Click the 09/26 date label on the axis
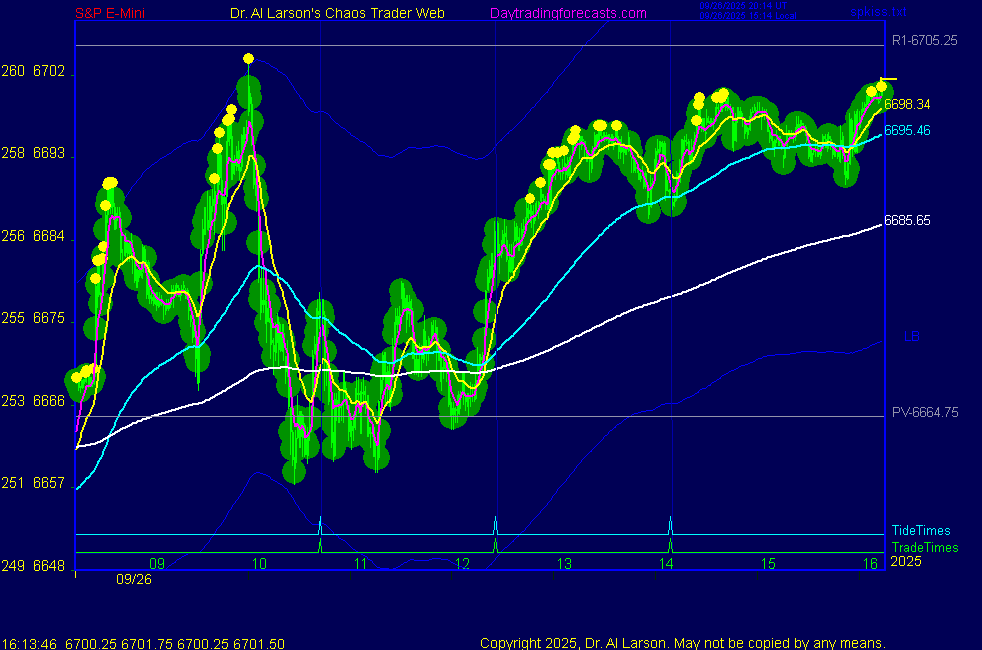982x650 pixels. 134,579
